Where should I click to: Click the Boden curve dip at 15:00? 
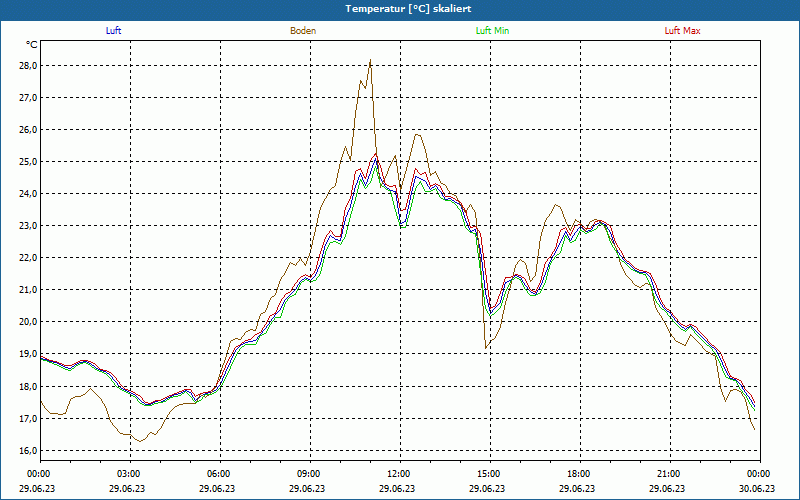486,348
